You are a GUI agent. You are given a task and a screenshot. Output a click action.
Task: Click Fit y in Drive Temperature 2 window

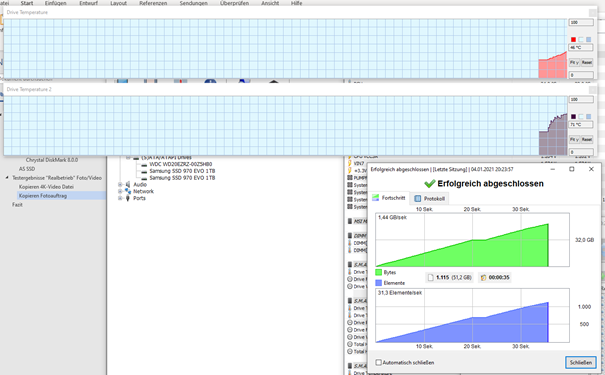click(574, 139)
